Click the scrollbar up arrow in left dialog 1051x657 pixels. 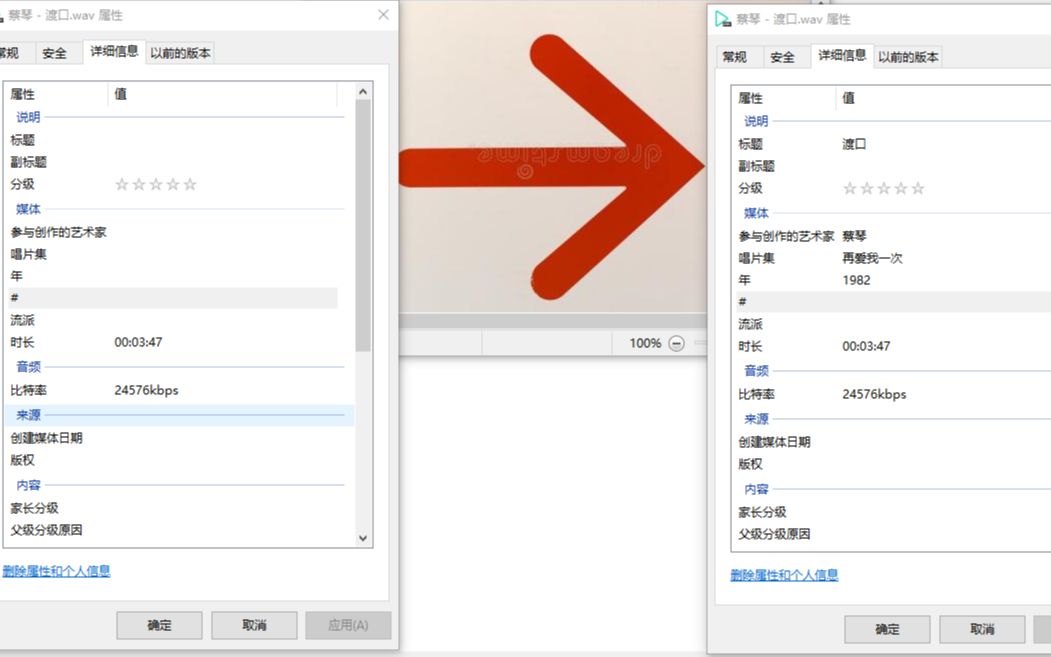click(363, 92)
